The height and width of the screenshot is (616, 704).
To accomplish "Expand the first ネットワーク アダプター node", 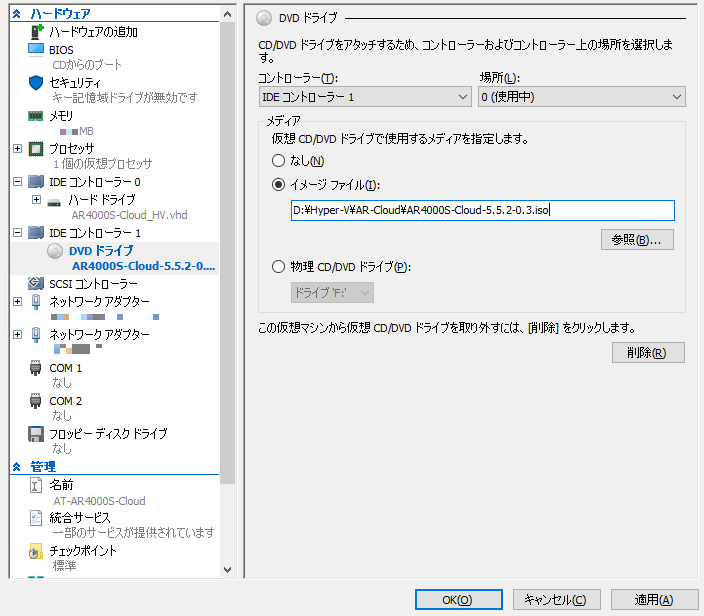I will [x=18, y=301].
